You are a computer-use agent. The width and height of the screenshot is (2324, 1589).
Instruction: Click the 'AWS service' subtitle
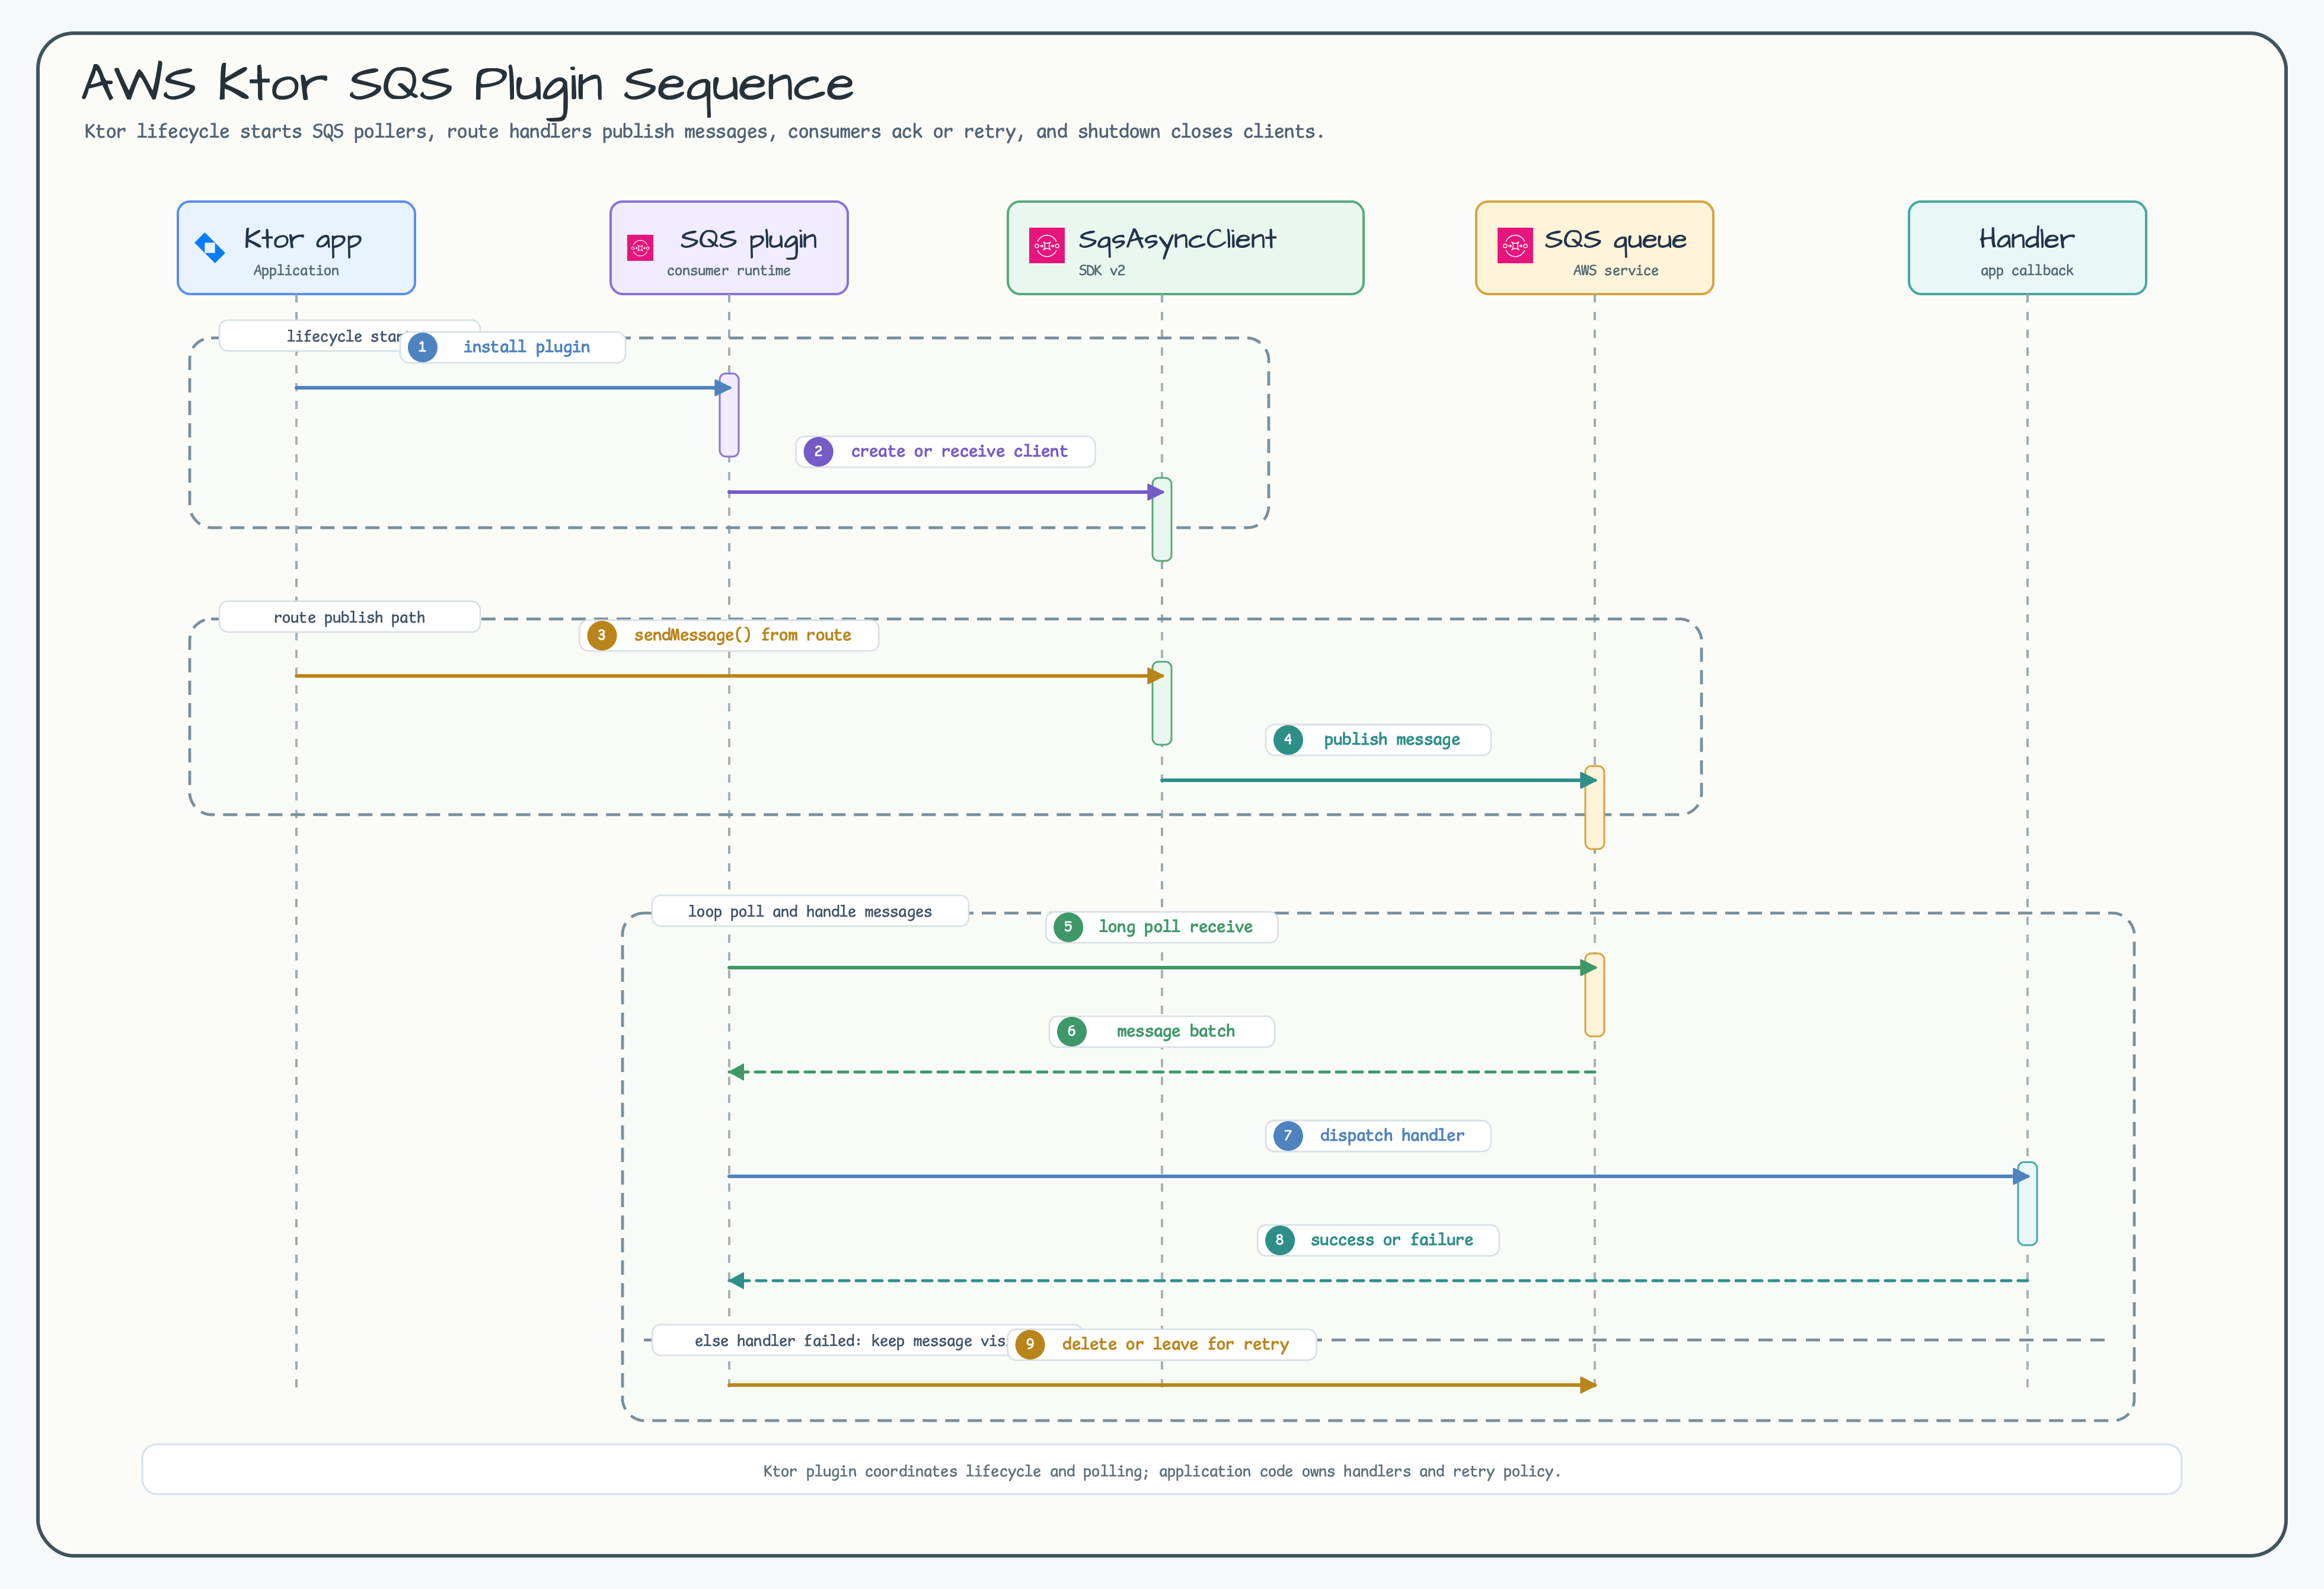[1615, 271]
